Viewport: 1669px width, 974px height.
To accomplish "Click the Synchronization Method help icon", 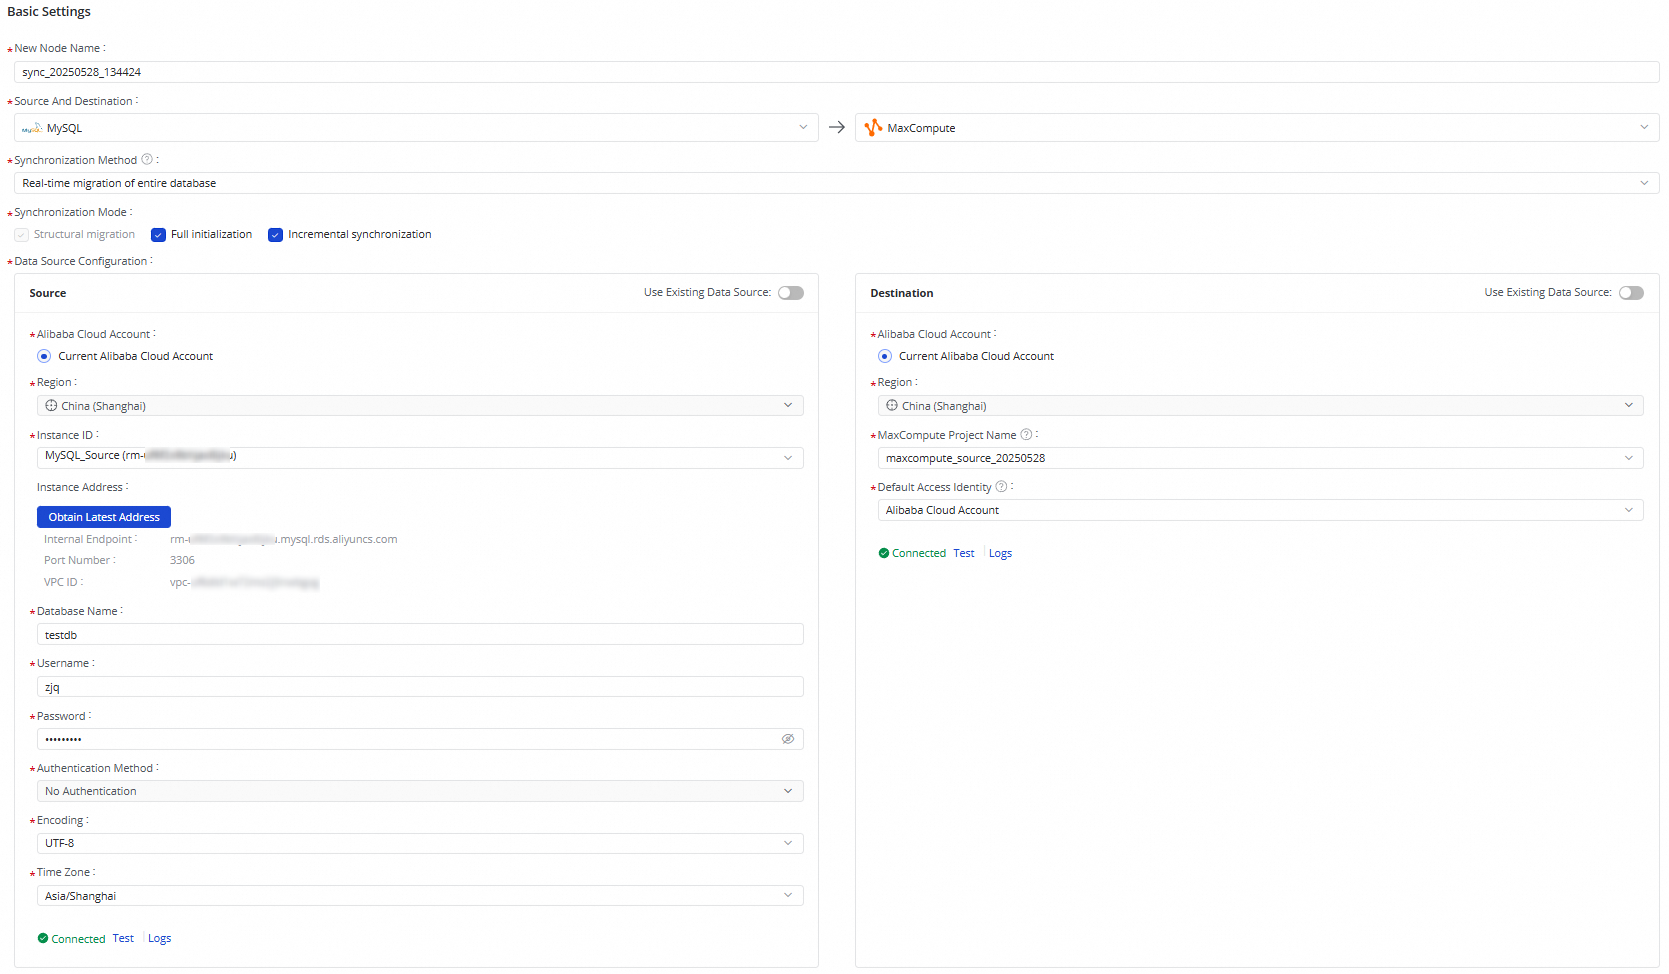I will point(147,159).
